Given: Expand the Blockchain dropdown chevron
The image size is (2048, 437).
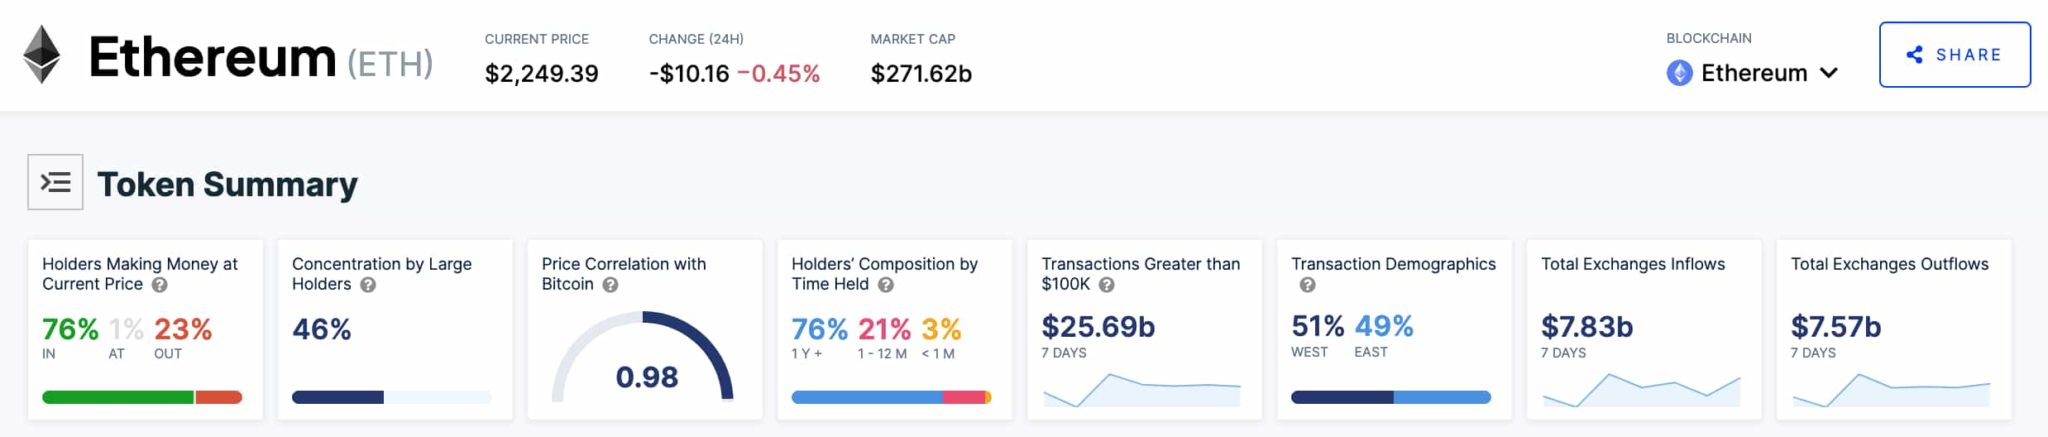Looking at the screenshot, I should coord(1829,73).
